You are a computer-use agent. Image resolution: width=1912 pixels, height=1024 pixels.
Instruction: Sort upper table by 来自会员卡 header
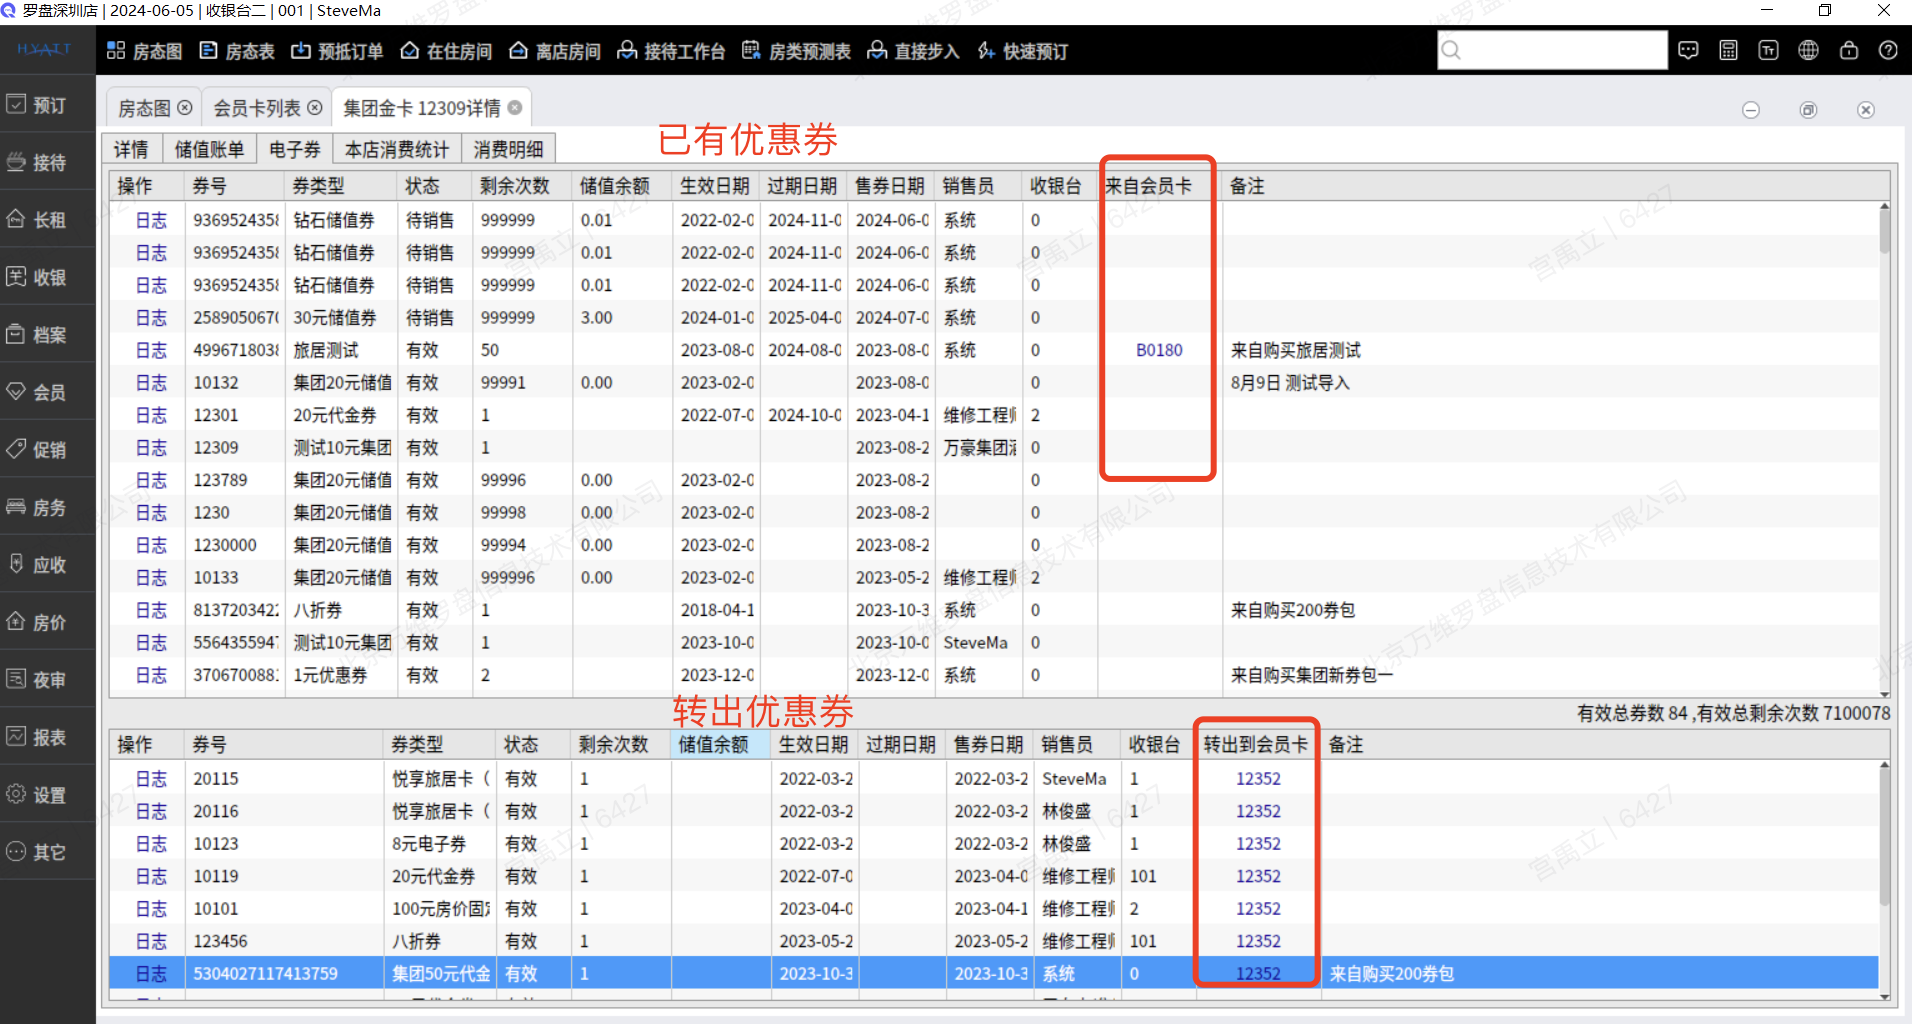tap(1159, 186)
